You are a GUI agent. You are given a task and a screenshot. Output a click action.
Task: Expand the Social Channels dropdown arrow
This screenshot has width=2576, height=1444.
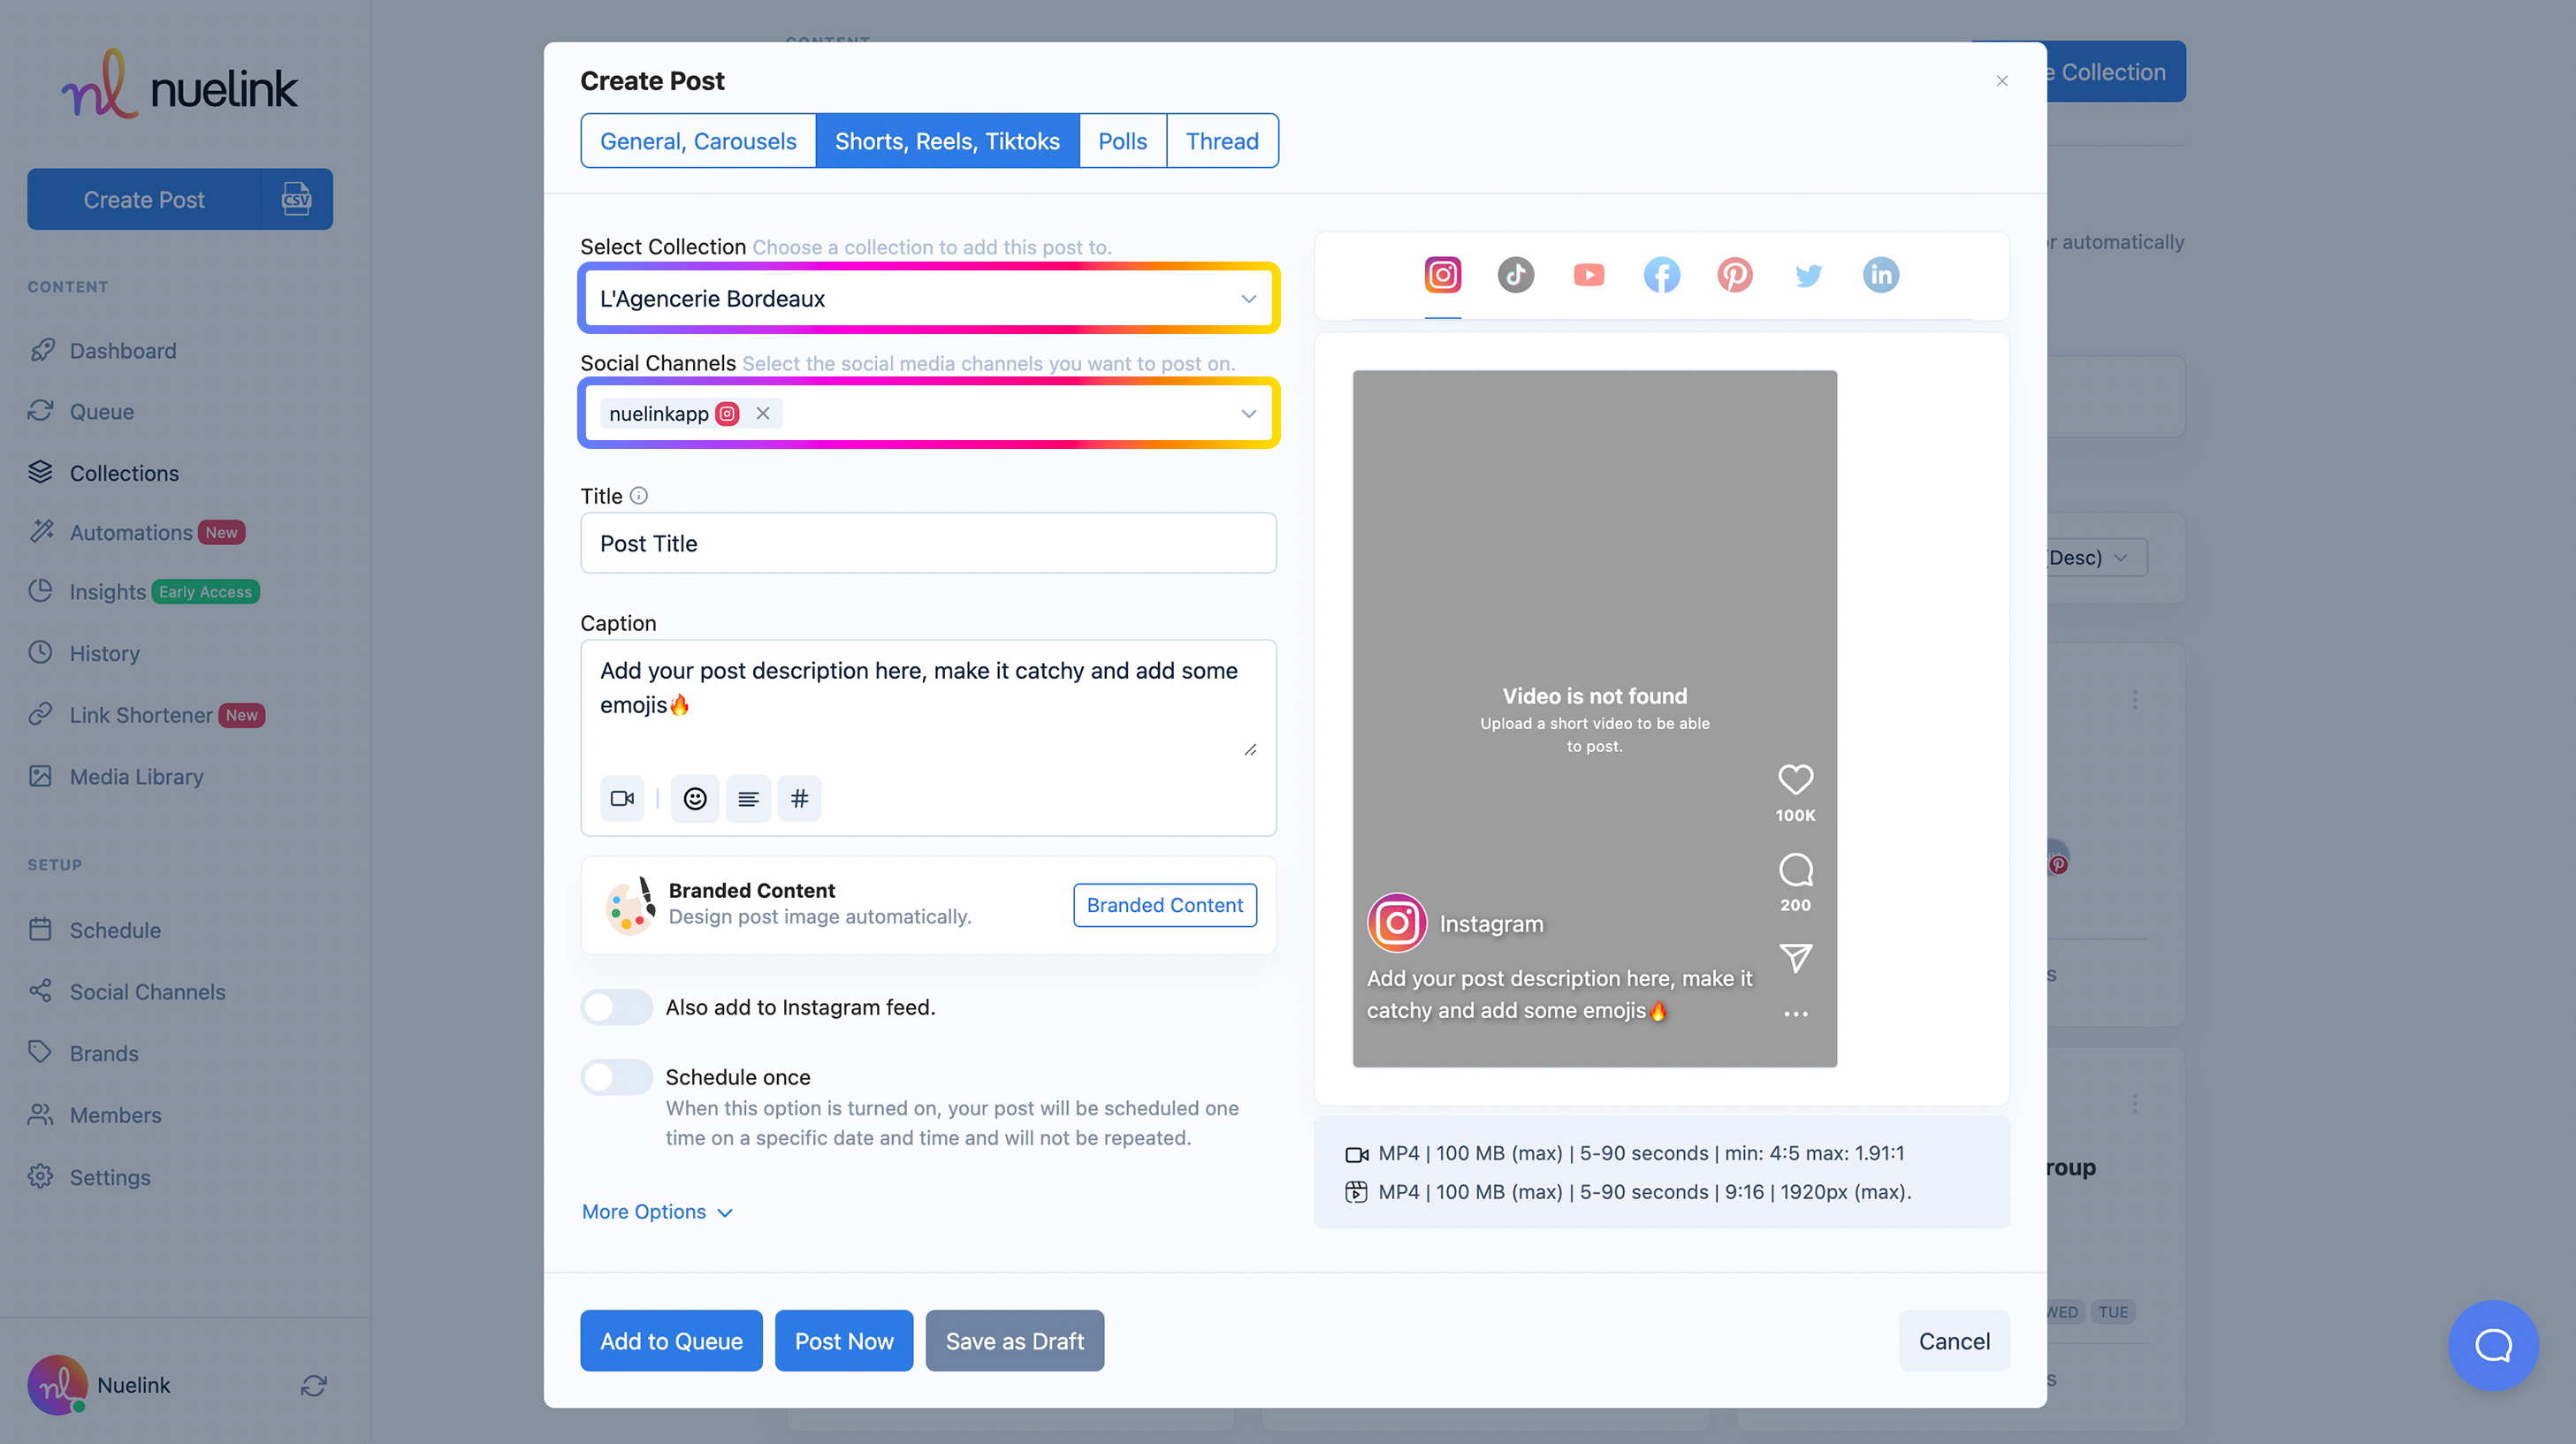tap(1248, 413)
